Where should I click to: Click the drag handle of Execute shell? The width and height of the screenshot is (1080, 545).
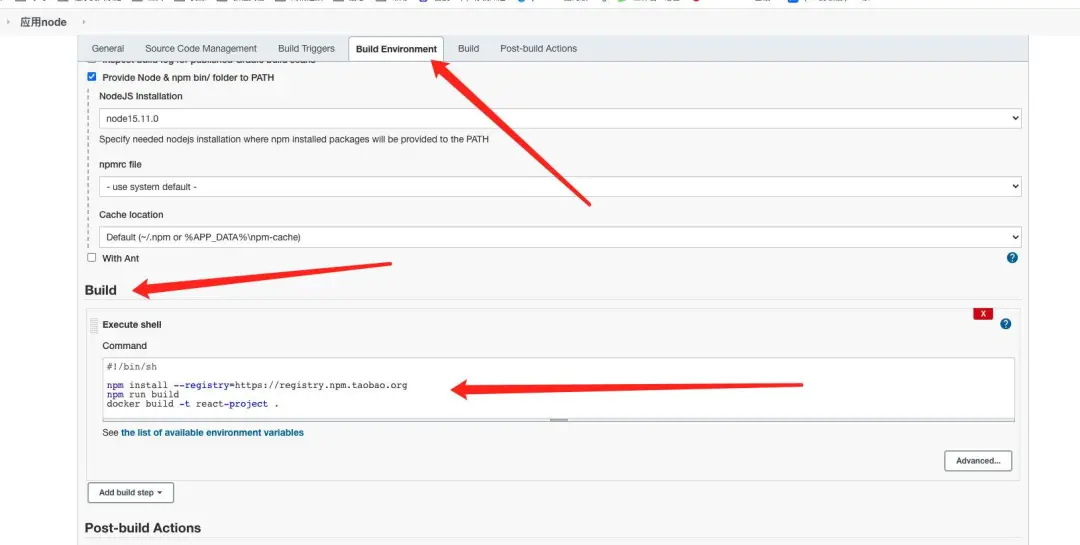[94, 327]
